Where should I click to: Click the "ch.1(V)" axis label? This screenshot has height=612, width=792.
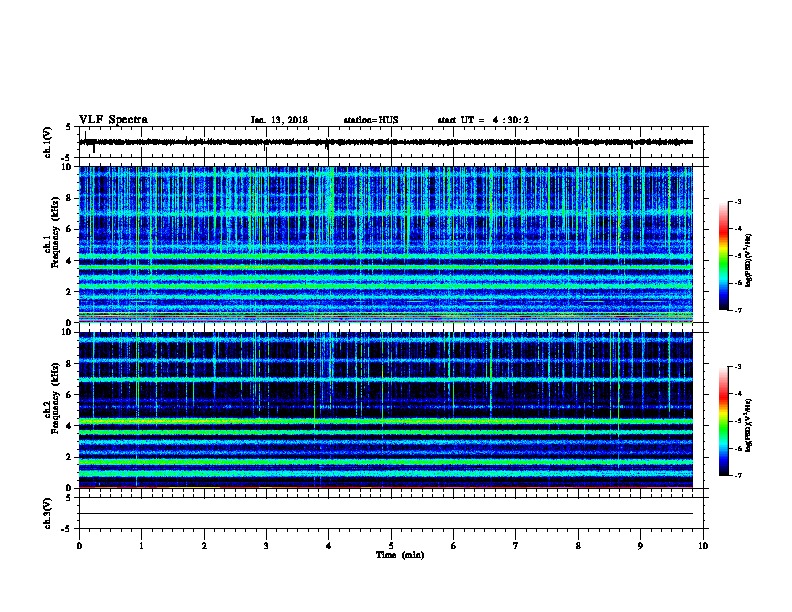point(47,142)
